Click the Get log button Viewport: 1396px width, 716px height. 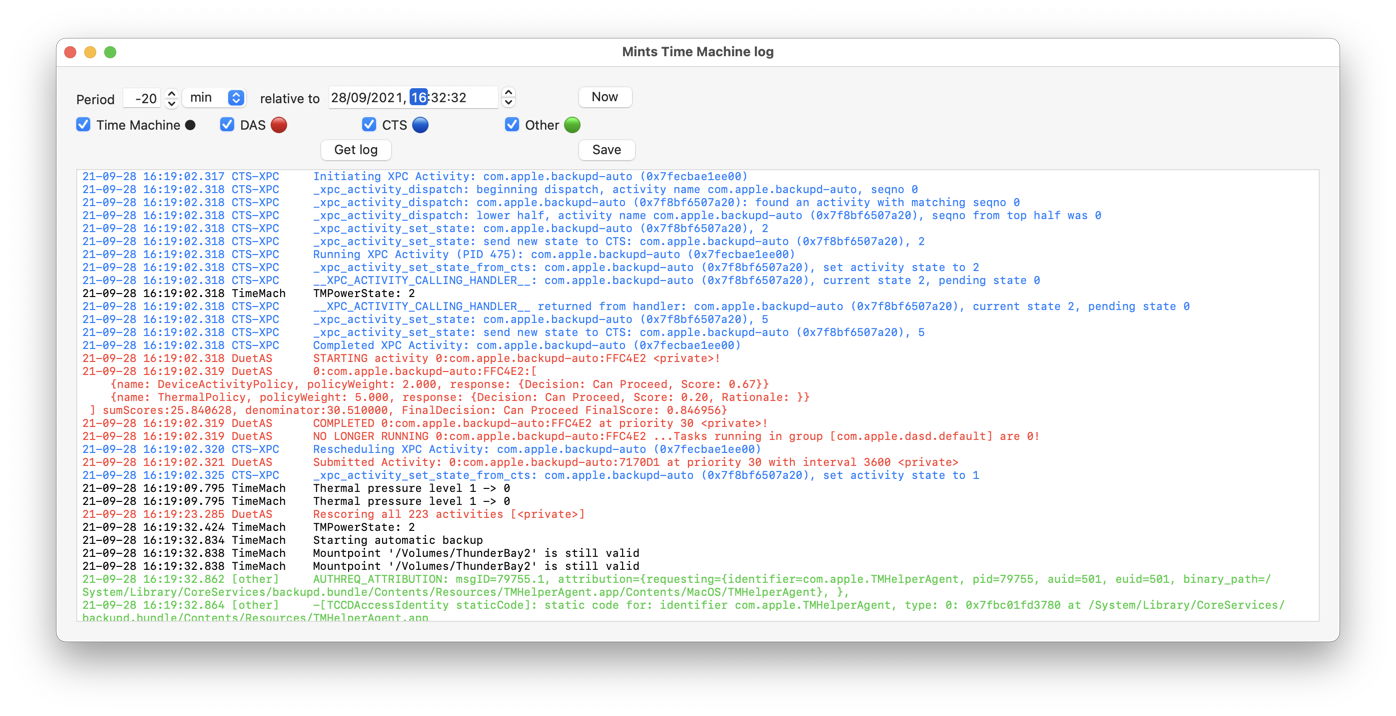(x=355, y=150)
